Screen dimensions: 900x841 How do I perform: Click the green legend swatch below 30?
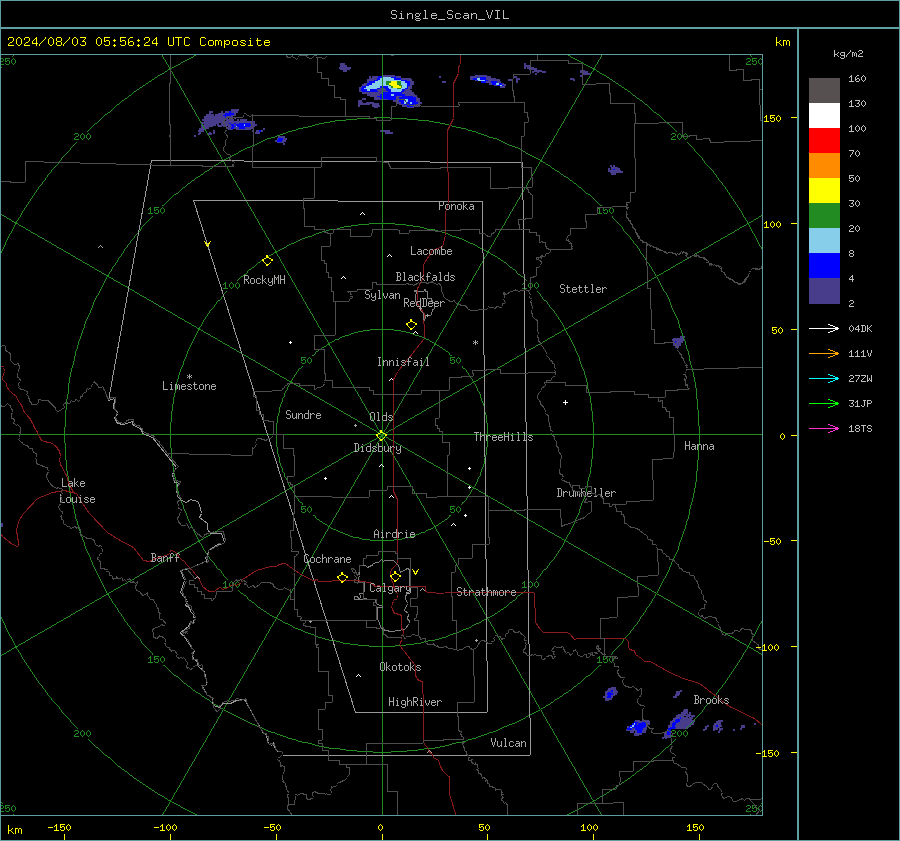(824, 216)
